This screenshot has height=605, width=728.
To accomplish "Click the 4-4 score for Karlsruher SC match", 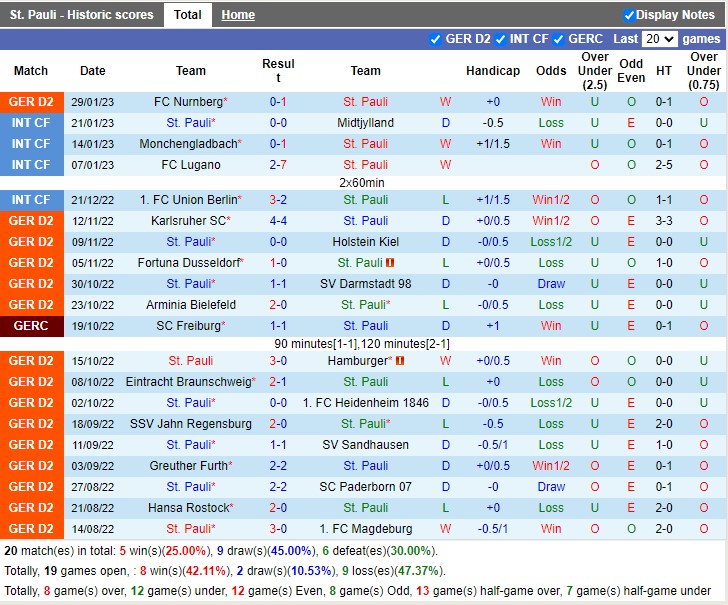I will 278,221.
